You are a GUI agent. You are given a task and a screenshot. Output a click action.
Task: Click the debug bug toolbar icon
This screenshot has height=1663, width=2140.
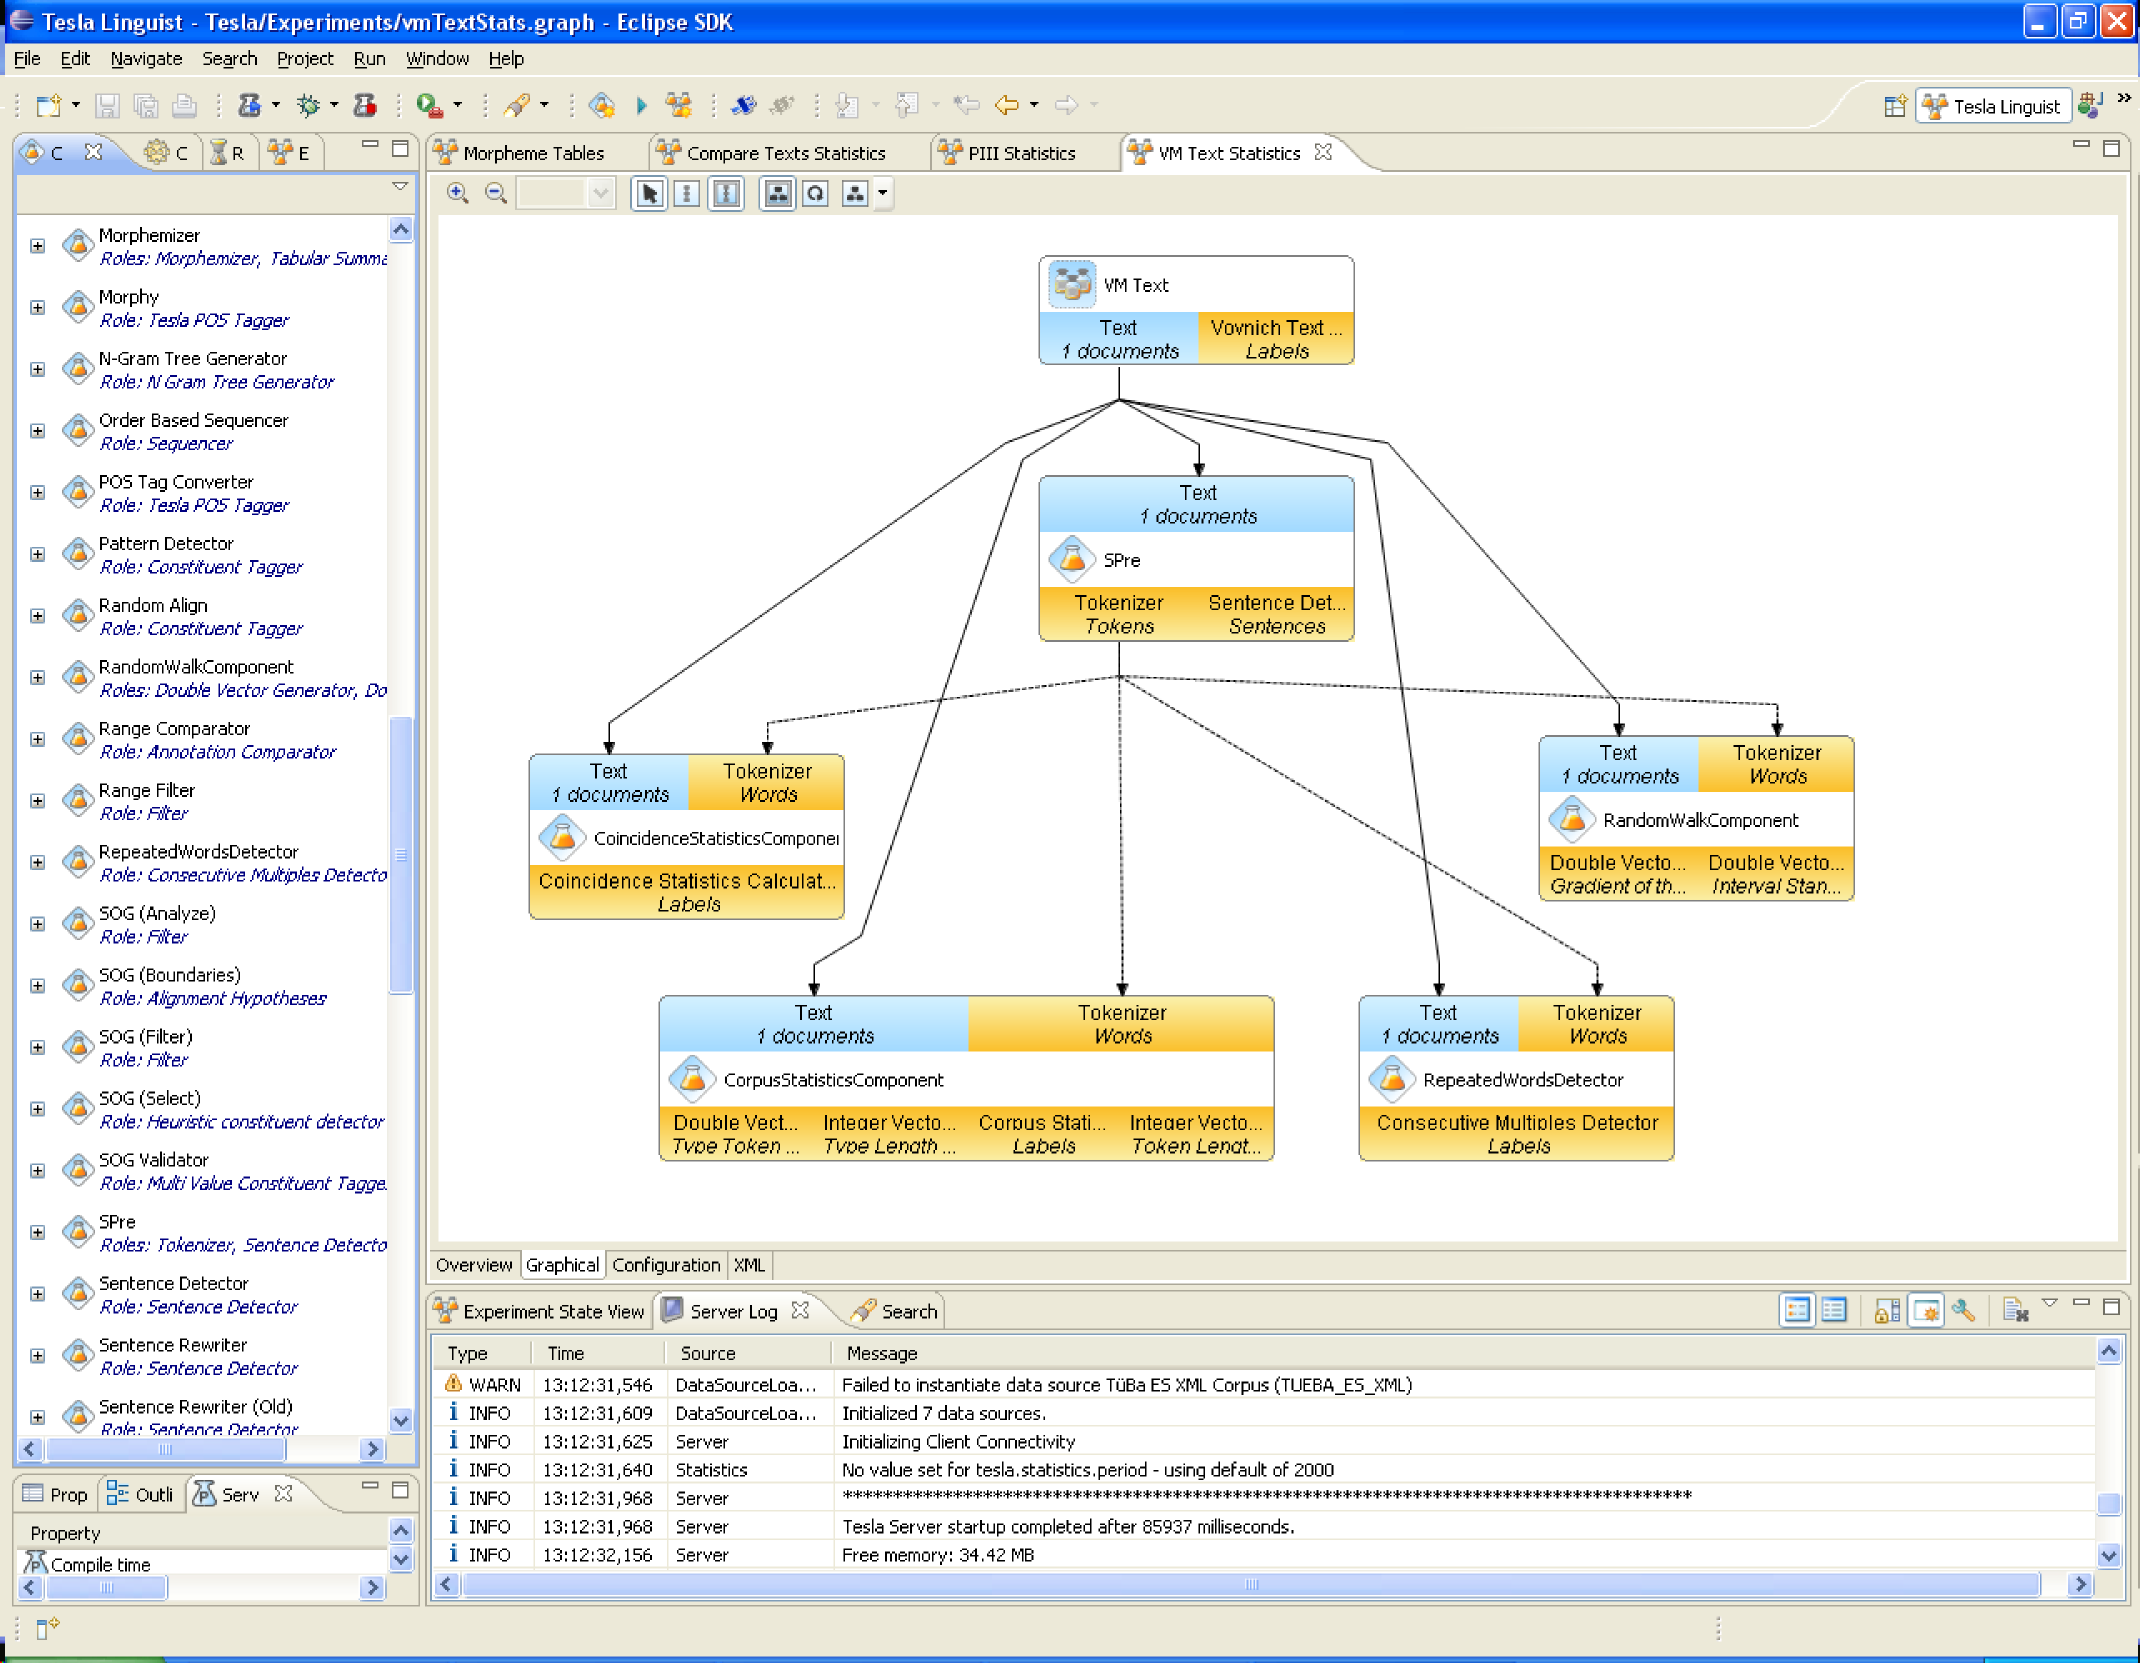(x=309, y=105)
